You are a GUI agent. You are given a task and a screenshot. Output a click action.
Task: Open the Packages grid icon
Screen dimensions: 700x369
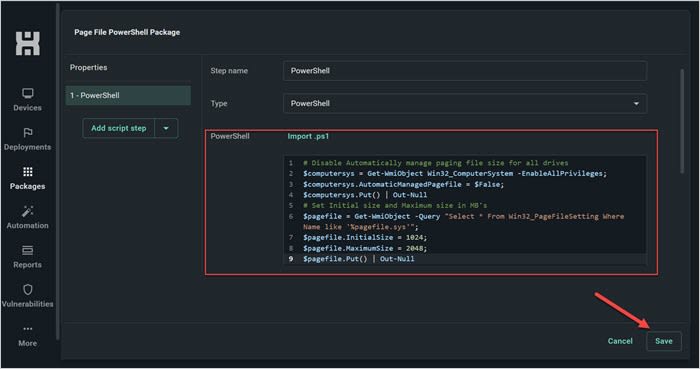click(x=28, y=171)
